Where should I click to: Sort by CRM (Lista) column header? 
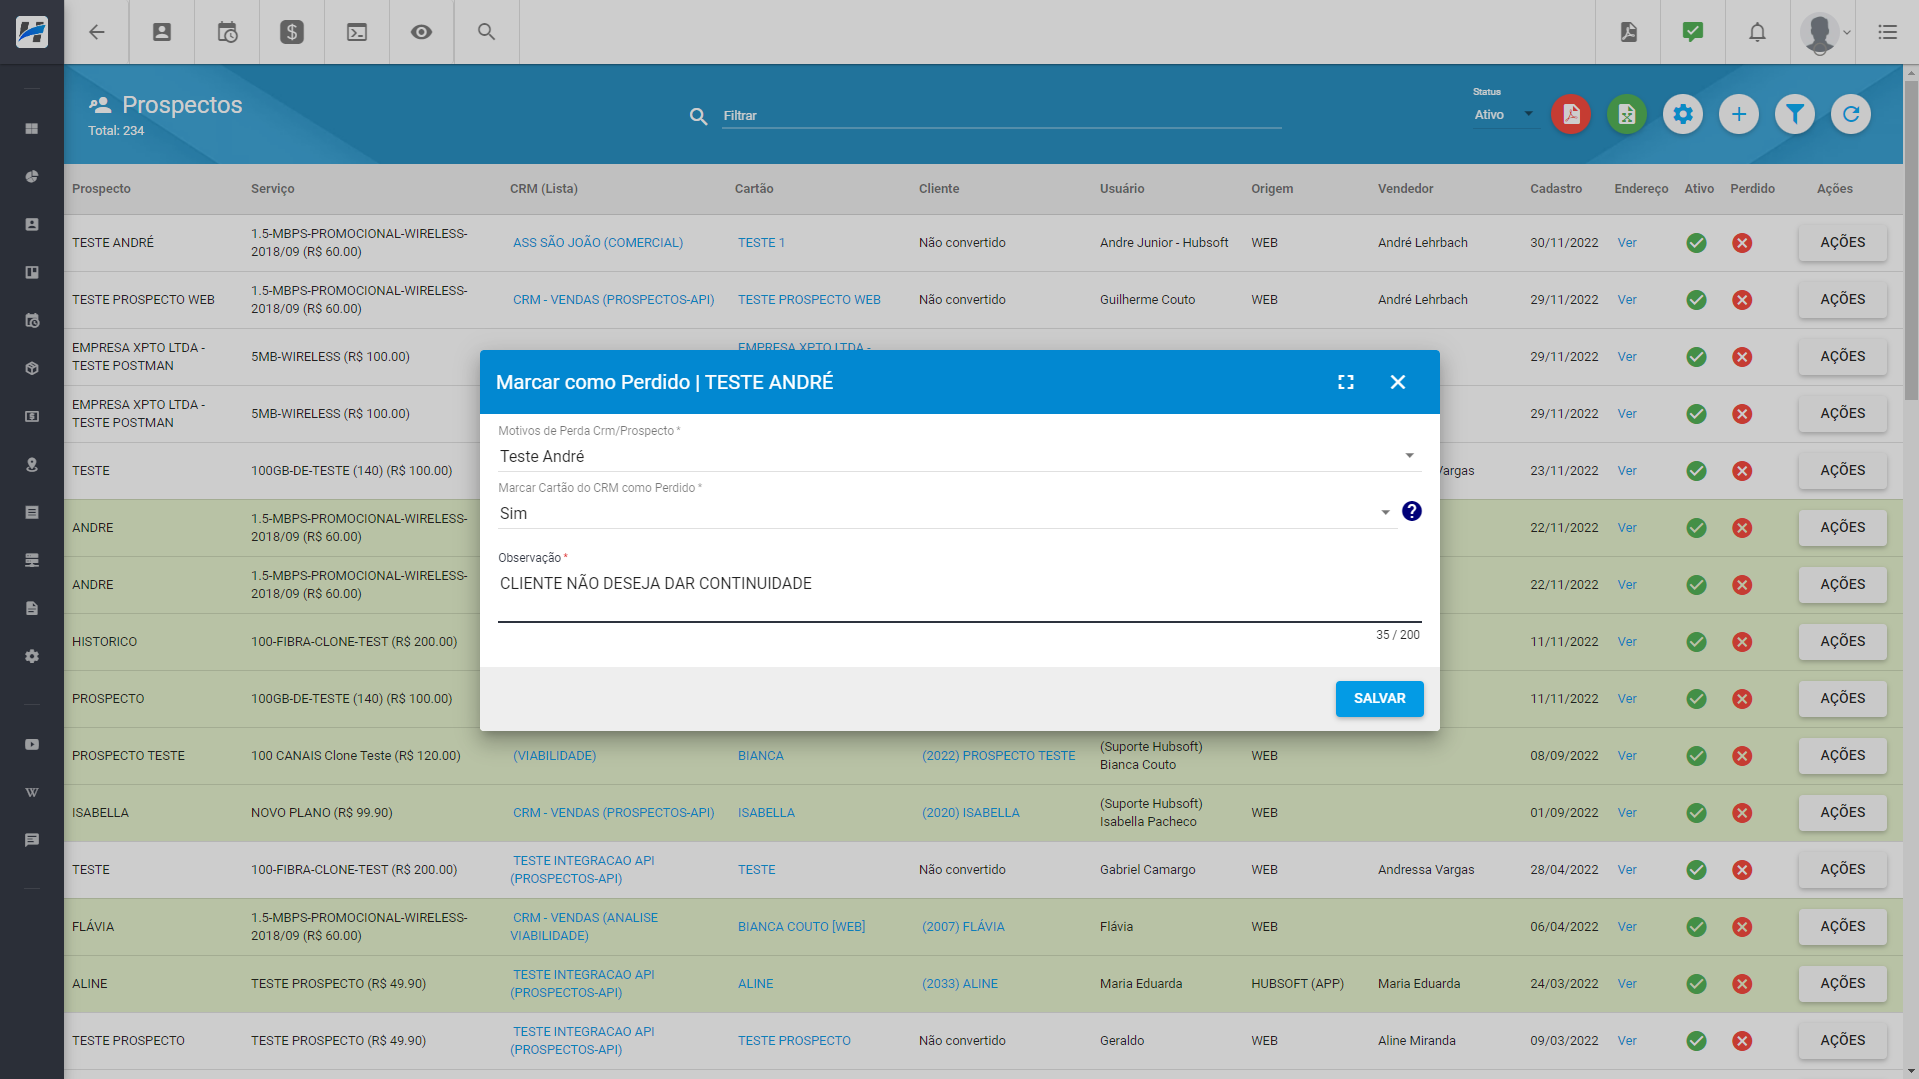(543, 188)
